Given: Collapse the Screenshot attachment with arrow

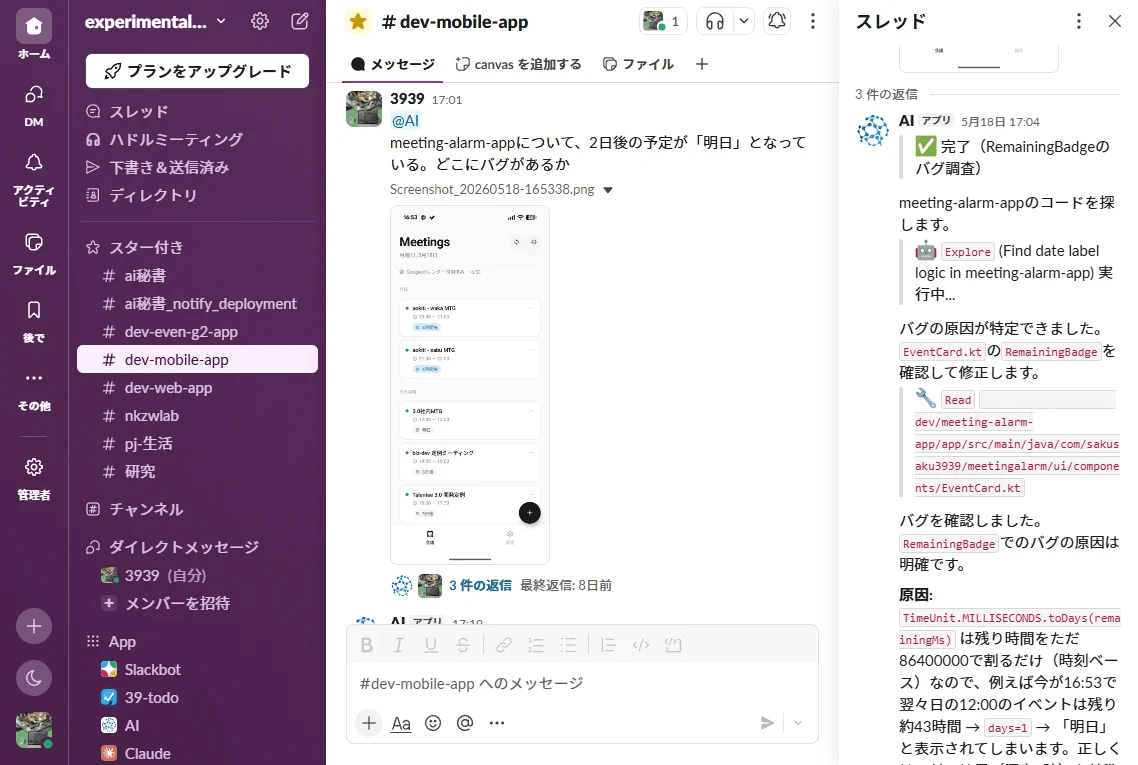Looking at the screenshot, I should point(608,190).
